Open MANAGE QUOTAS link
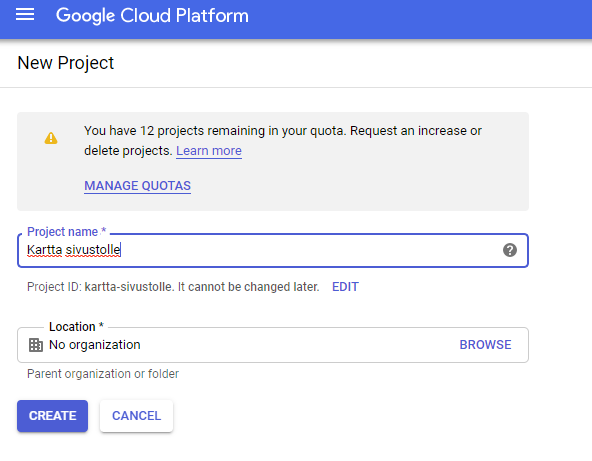The image size is (592, 461). 137,186
